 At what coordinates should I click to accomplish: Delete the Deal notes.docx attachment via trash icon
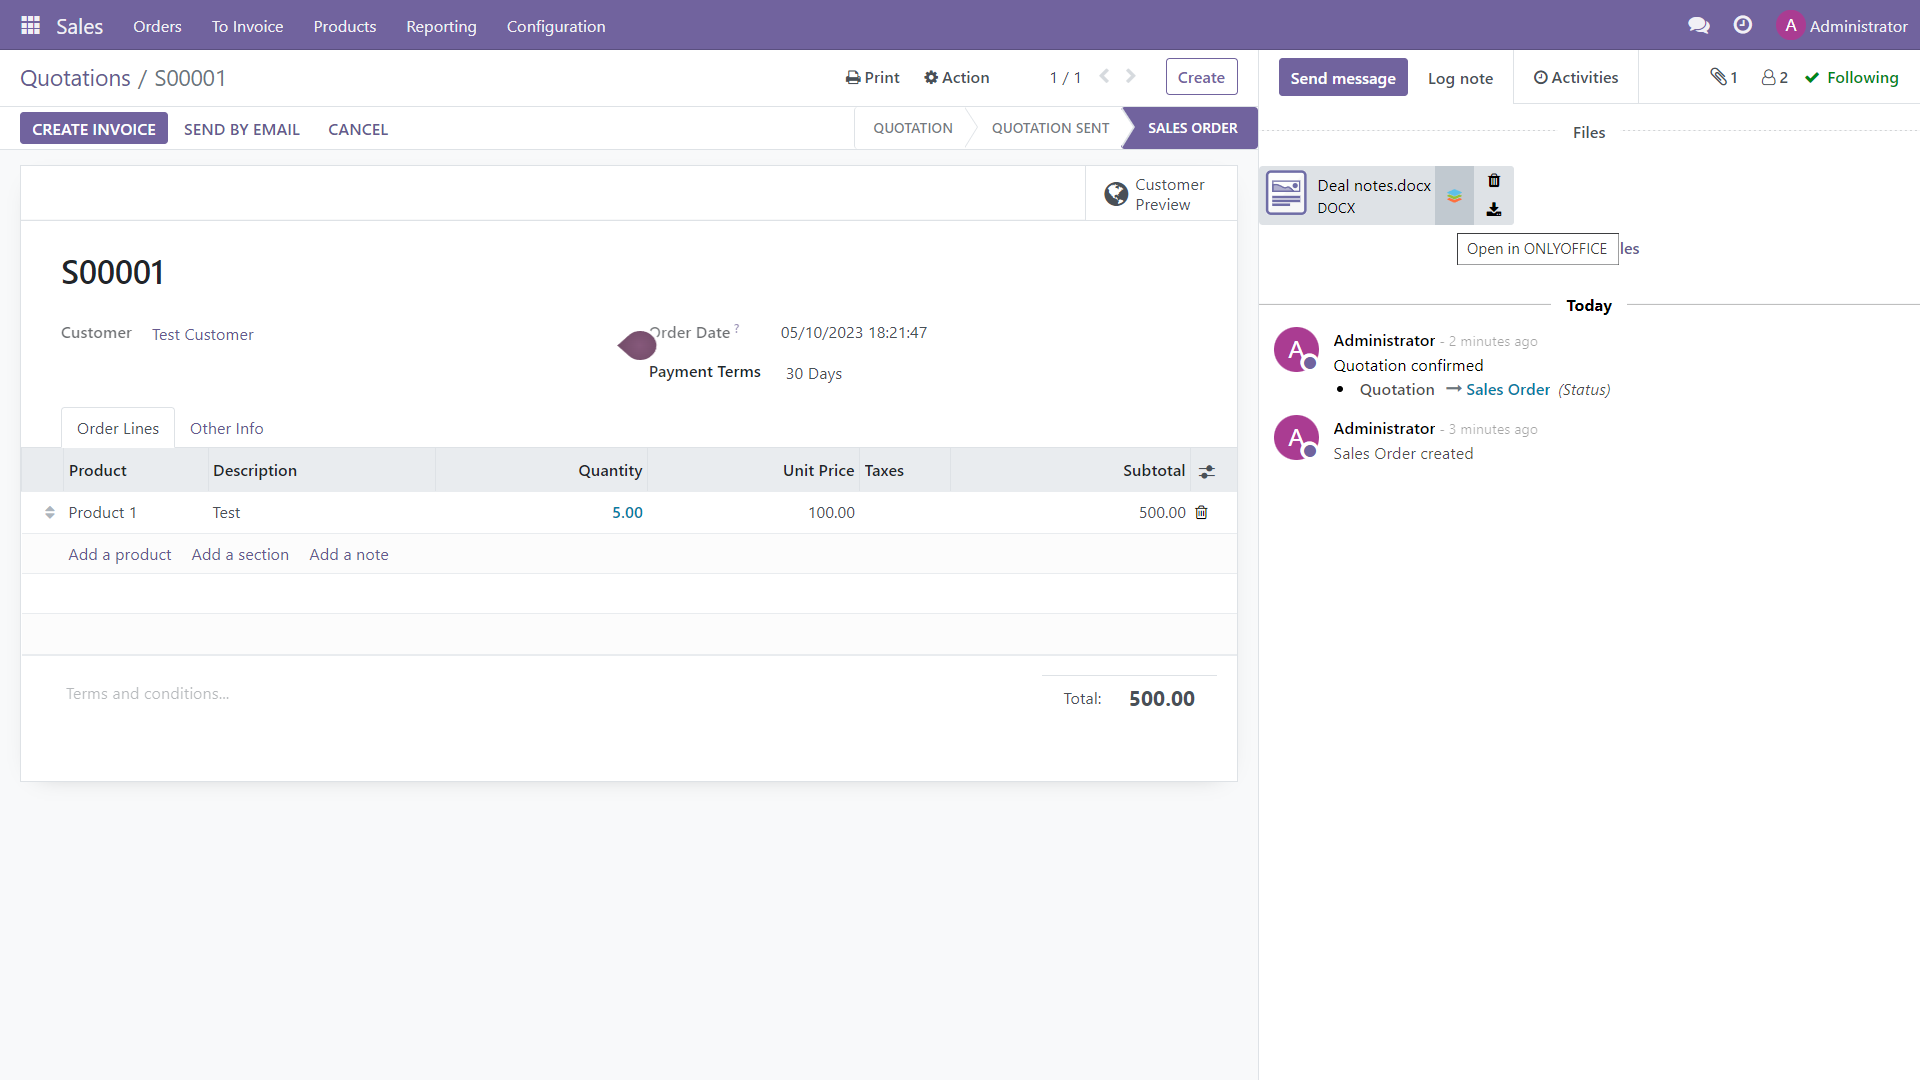click(1494, 181)
